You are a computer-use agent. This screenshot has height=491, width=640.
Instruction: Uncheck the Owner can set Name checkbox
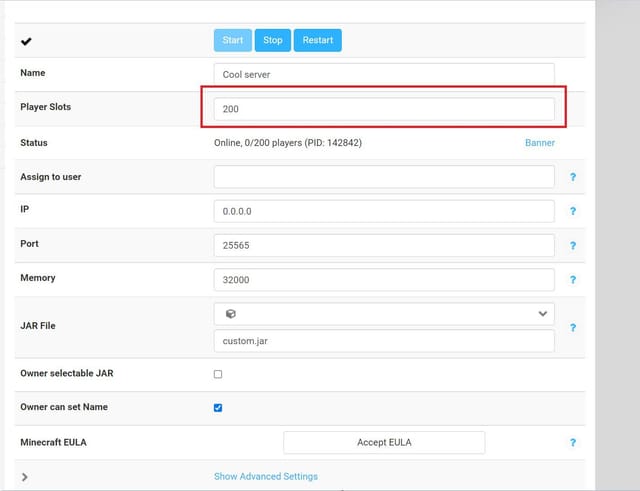point(218,408)
